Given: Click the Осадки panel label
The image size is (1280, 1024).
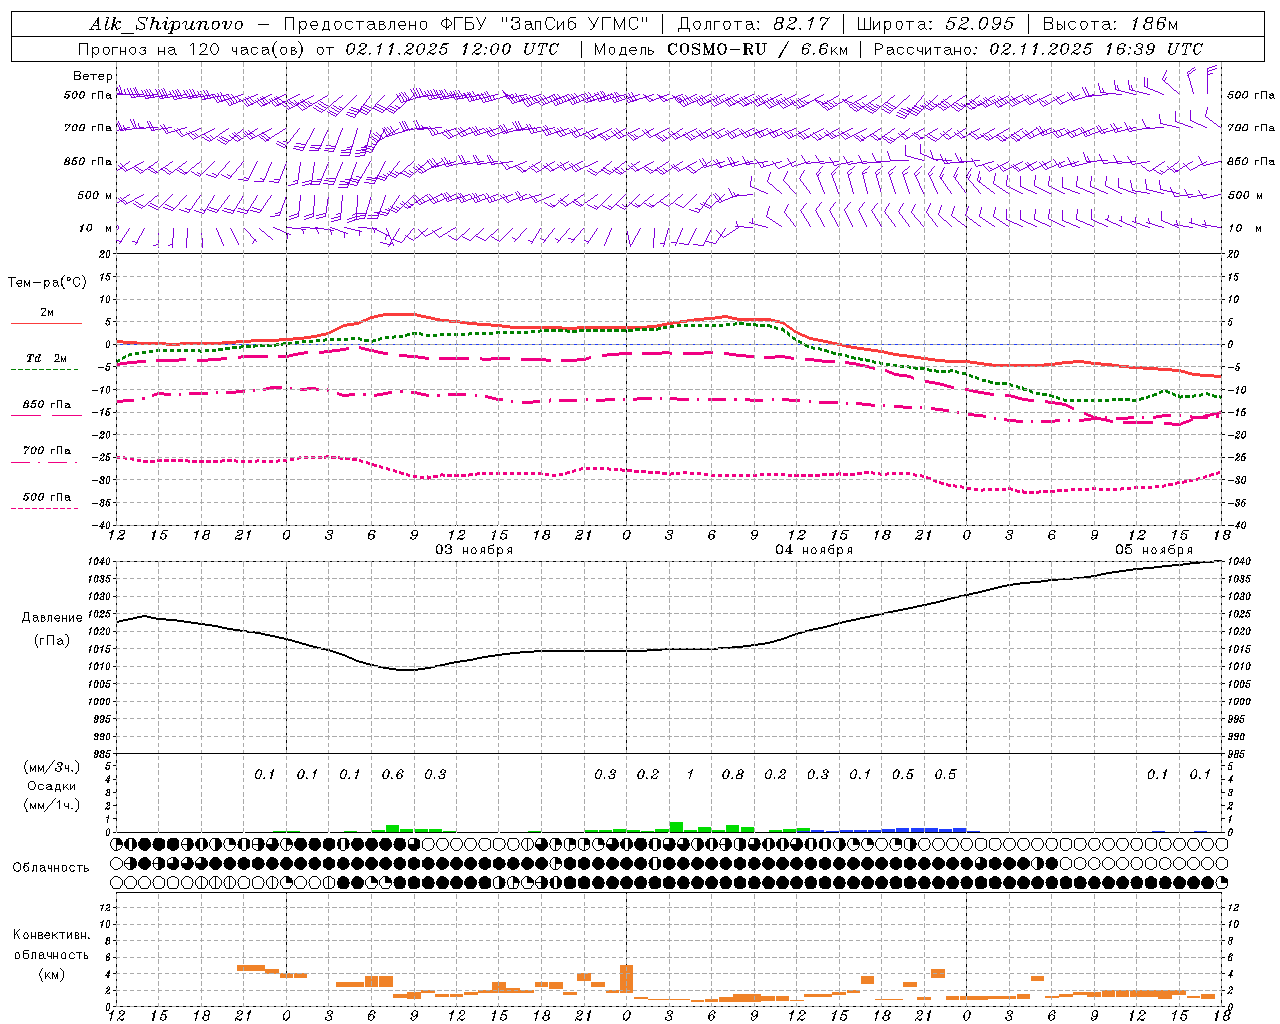Looking at the screenshot, I should coord(52,786).
